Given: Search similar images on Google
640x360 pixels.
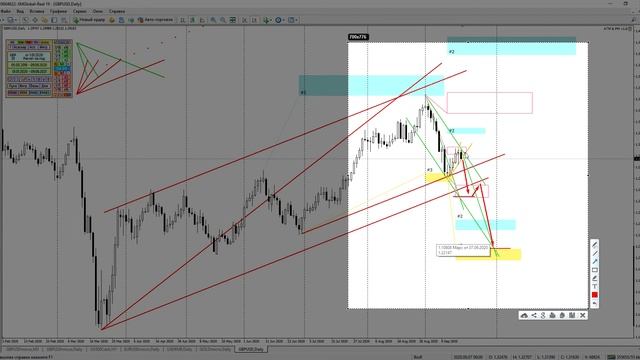Looking at the screenshot, I should [x=543, y=315].
